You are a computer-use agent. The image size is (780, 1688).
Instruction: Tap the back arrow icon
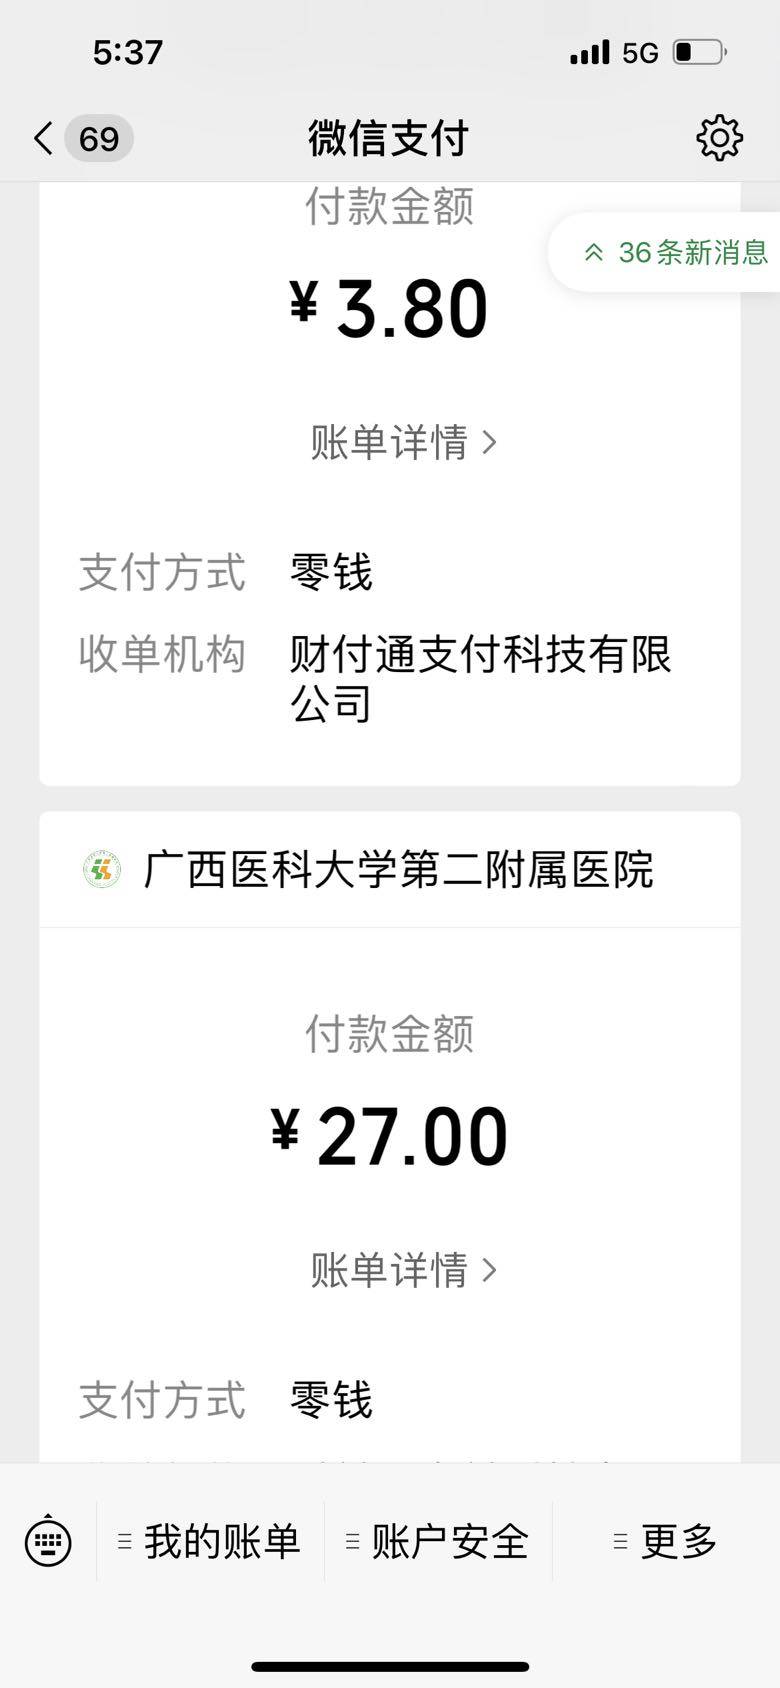(43, 138)
